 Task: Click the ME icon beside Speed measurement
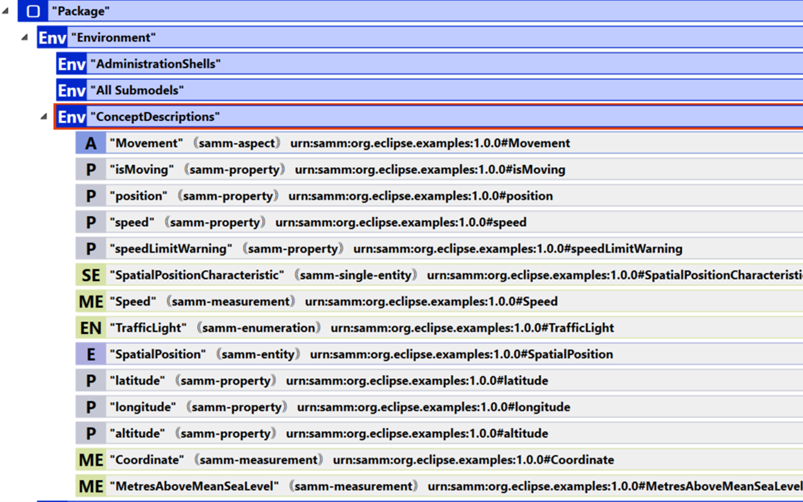point(91,301)
